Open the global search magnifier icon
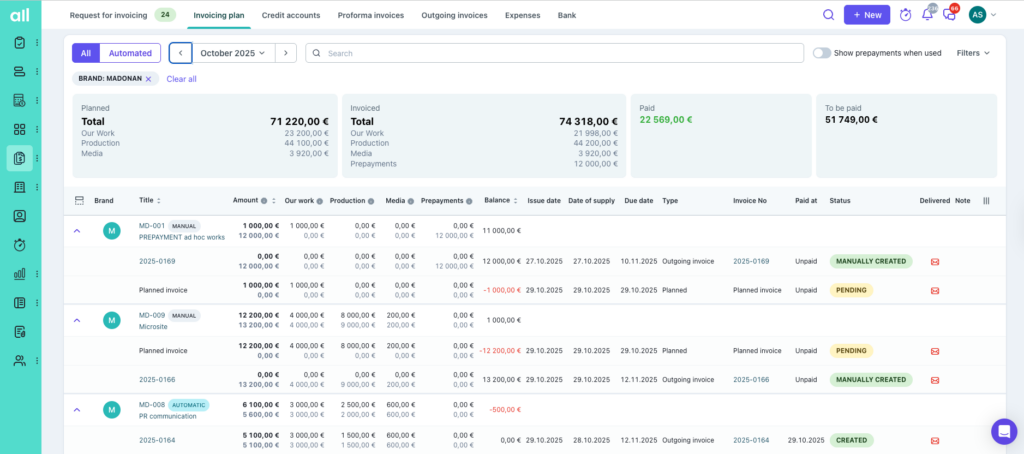 828,15
